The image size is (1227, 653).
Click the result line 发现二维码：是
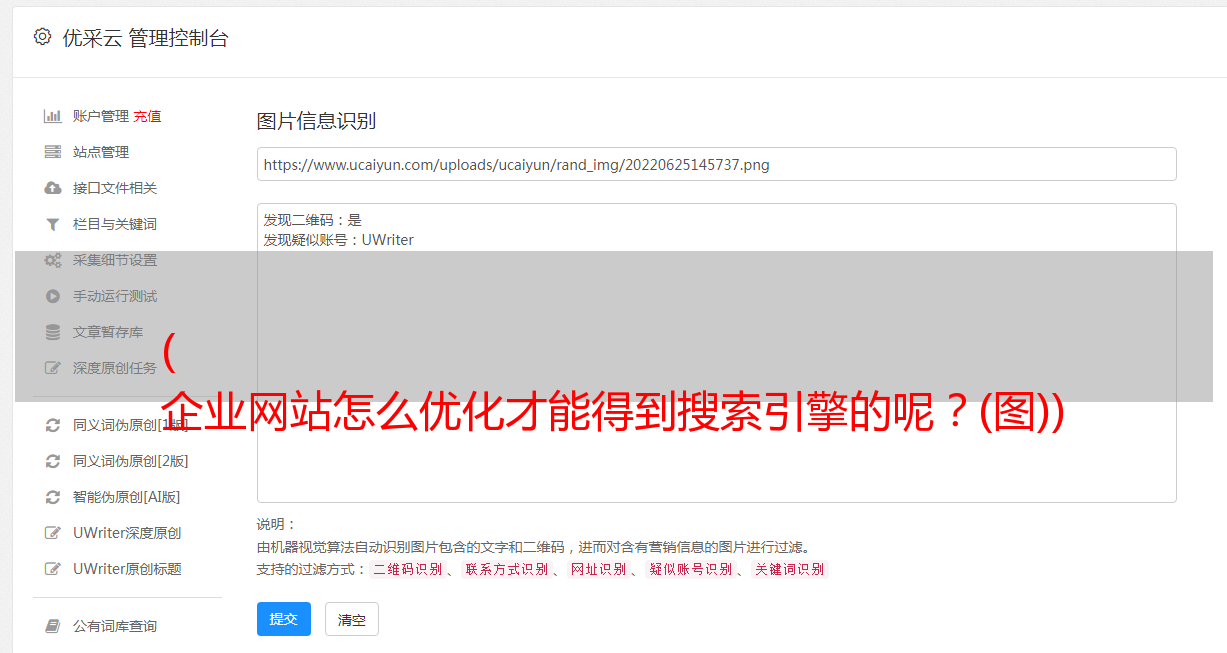[x=313, y=220]
